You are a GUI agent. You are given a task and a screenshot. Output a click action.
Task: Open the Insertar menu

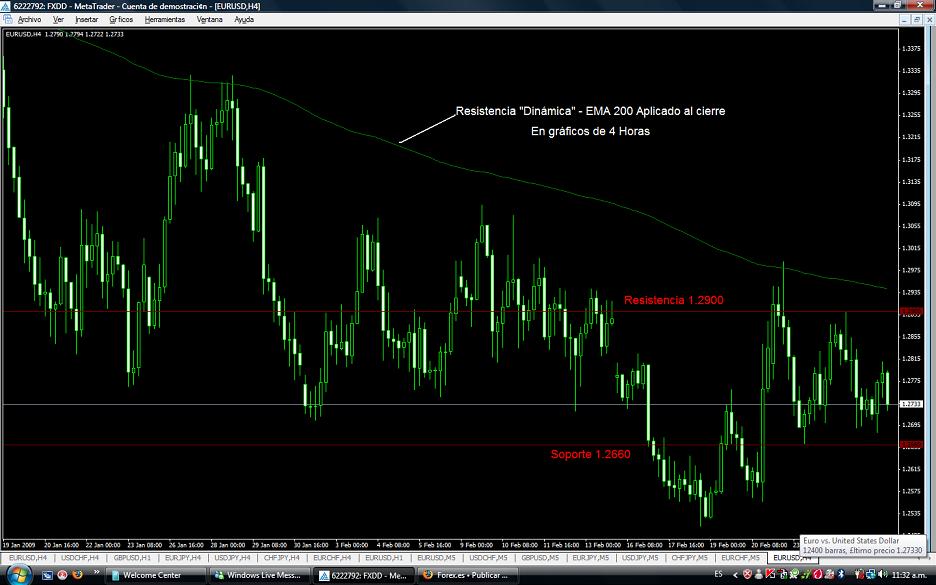[87, 19]
